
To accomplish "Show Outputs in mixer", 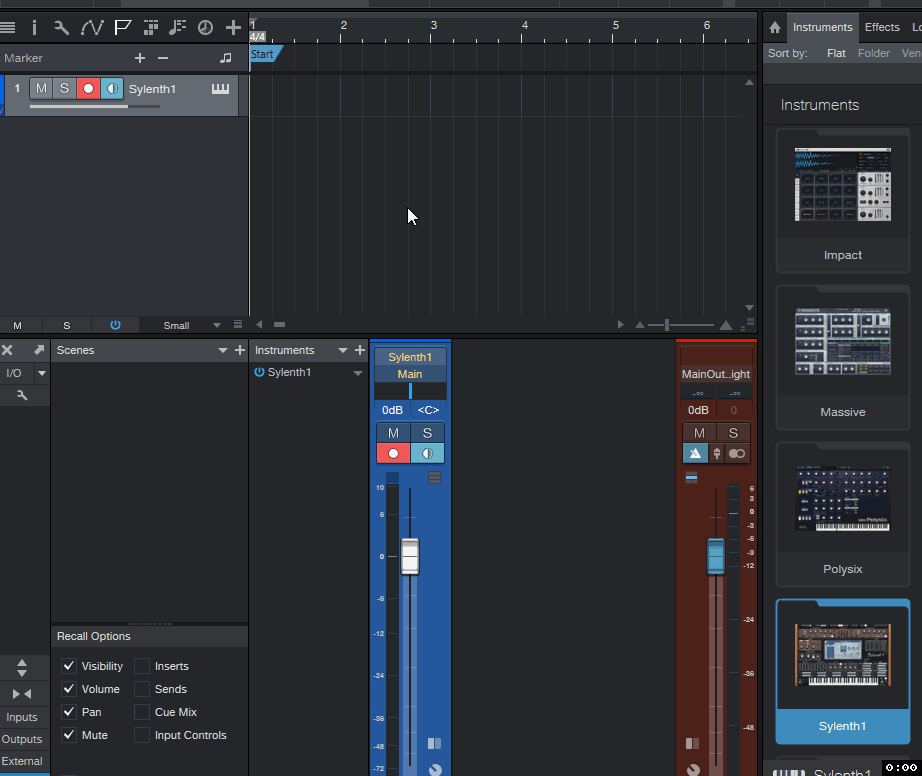I will click(22, 739).
